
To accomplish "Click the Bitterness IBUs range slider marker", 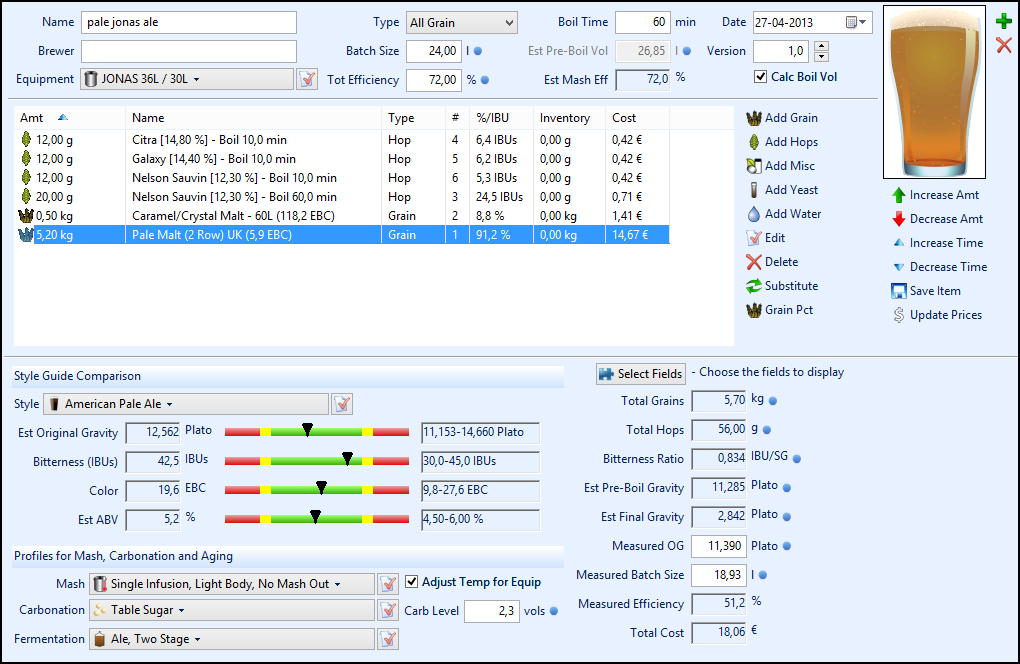I will click(x=347, y=459).
